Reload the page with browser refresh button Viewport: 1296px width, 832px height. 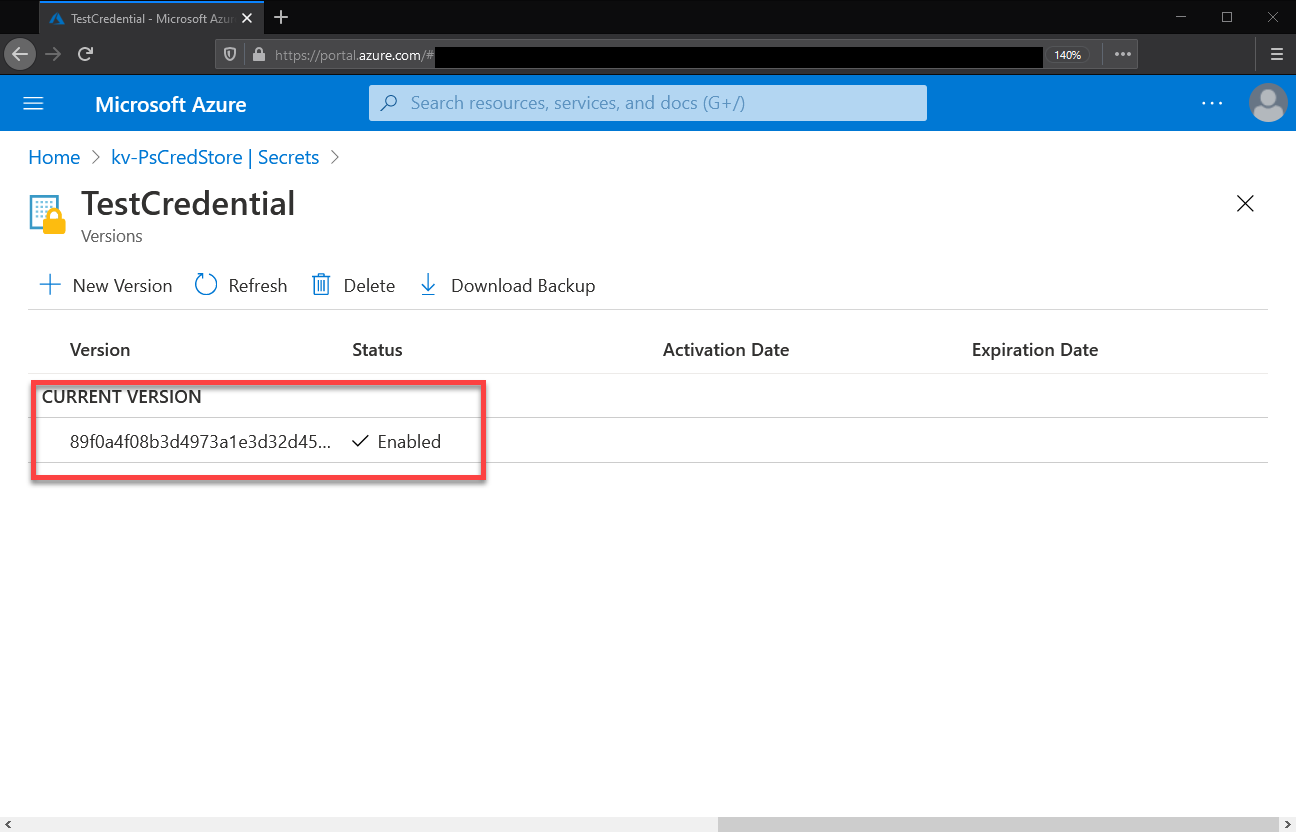86,54
